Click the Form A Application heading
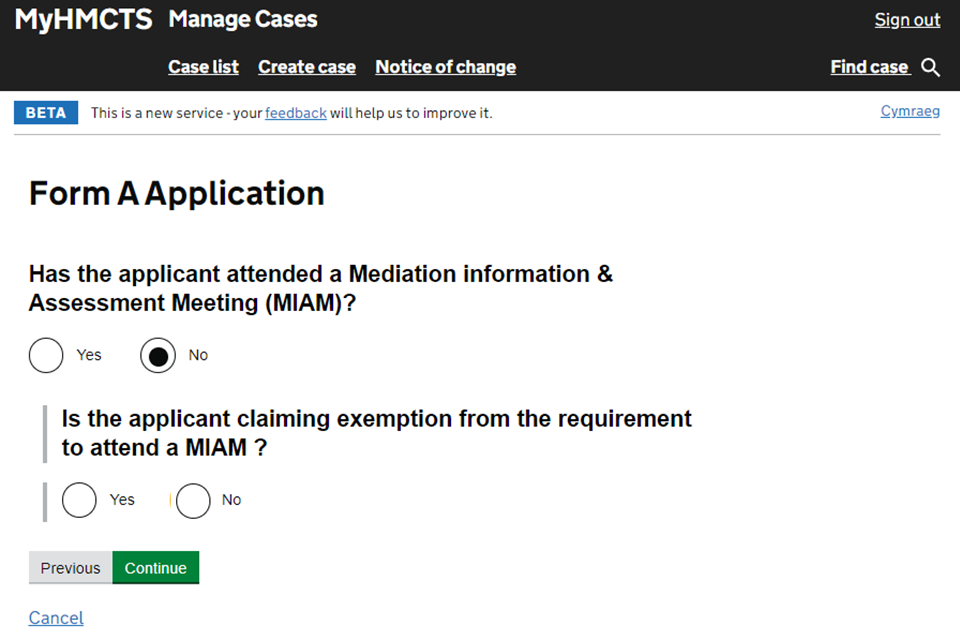This screenshot has width=960, height=640. click(177, 193)
